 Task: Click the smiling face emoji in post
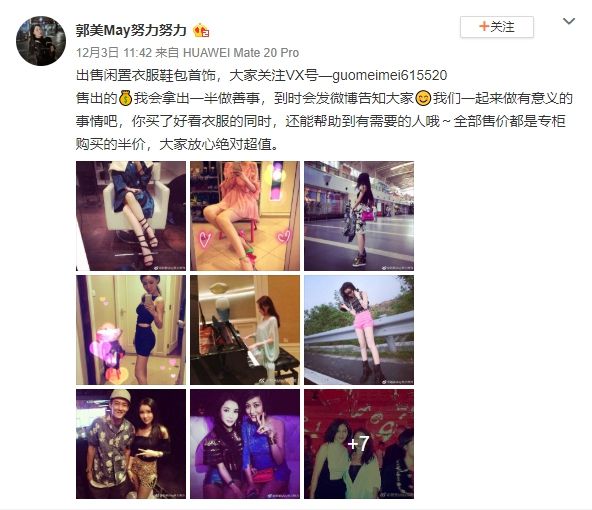pos(423,98)
